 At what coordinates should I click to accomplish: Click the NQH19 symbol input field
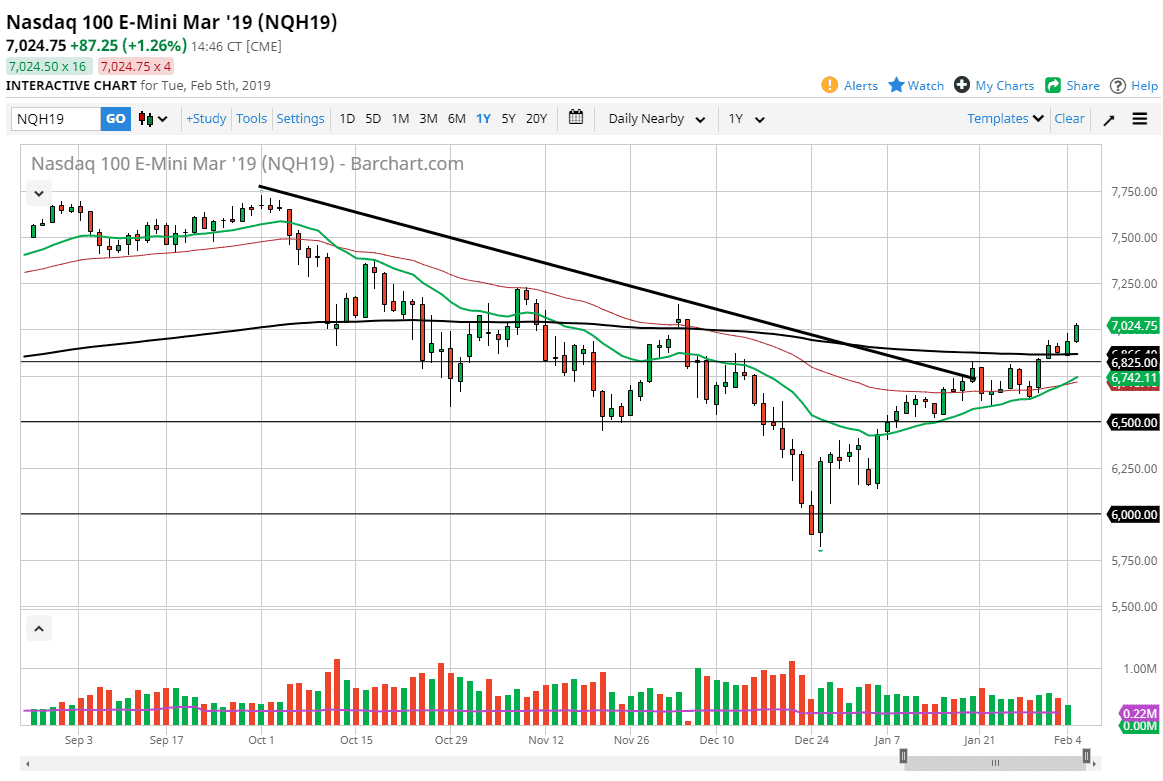click(55, 118)
